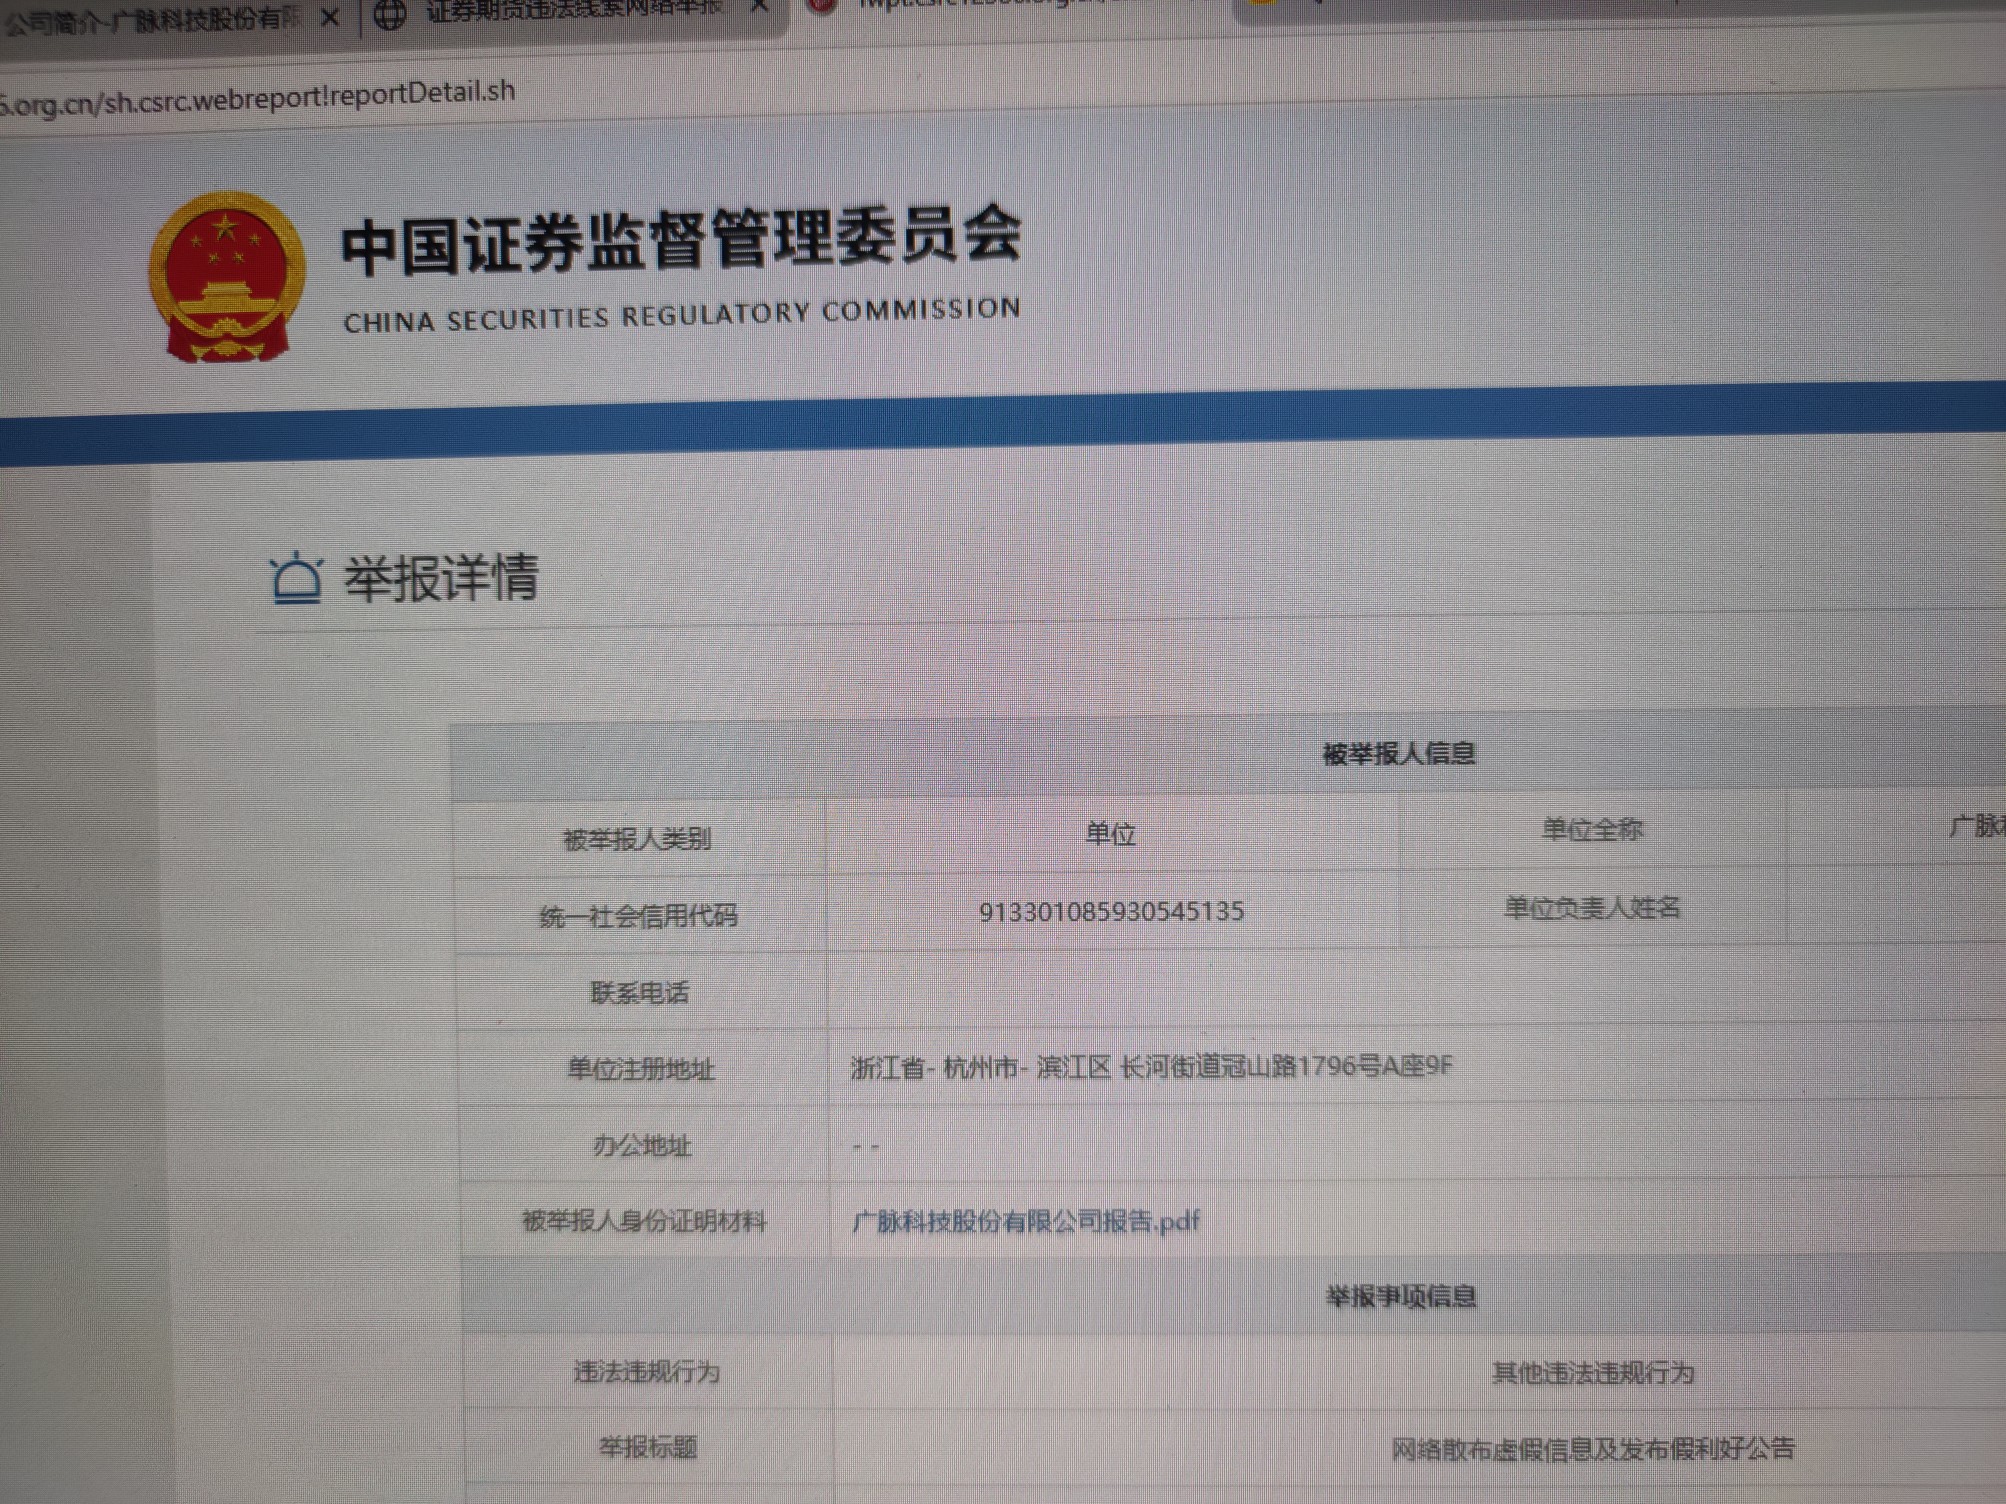Click the CSRC national emblem logo
This screenshot has height=1504, width=2006.
click(x=227, y=277)
